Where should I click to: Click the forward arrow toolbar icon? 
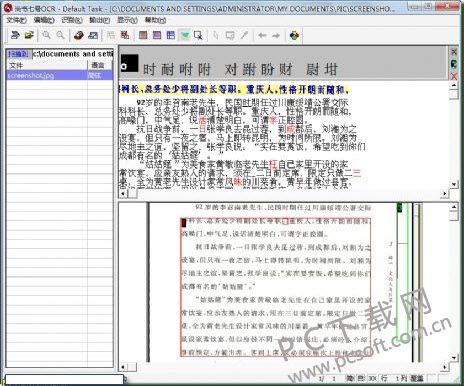[x=276, y=35]
